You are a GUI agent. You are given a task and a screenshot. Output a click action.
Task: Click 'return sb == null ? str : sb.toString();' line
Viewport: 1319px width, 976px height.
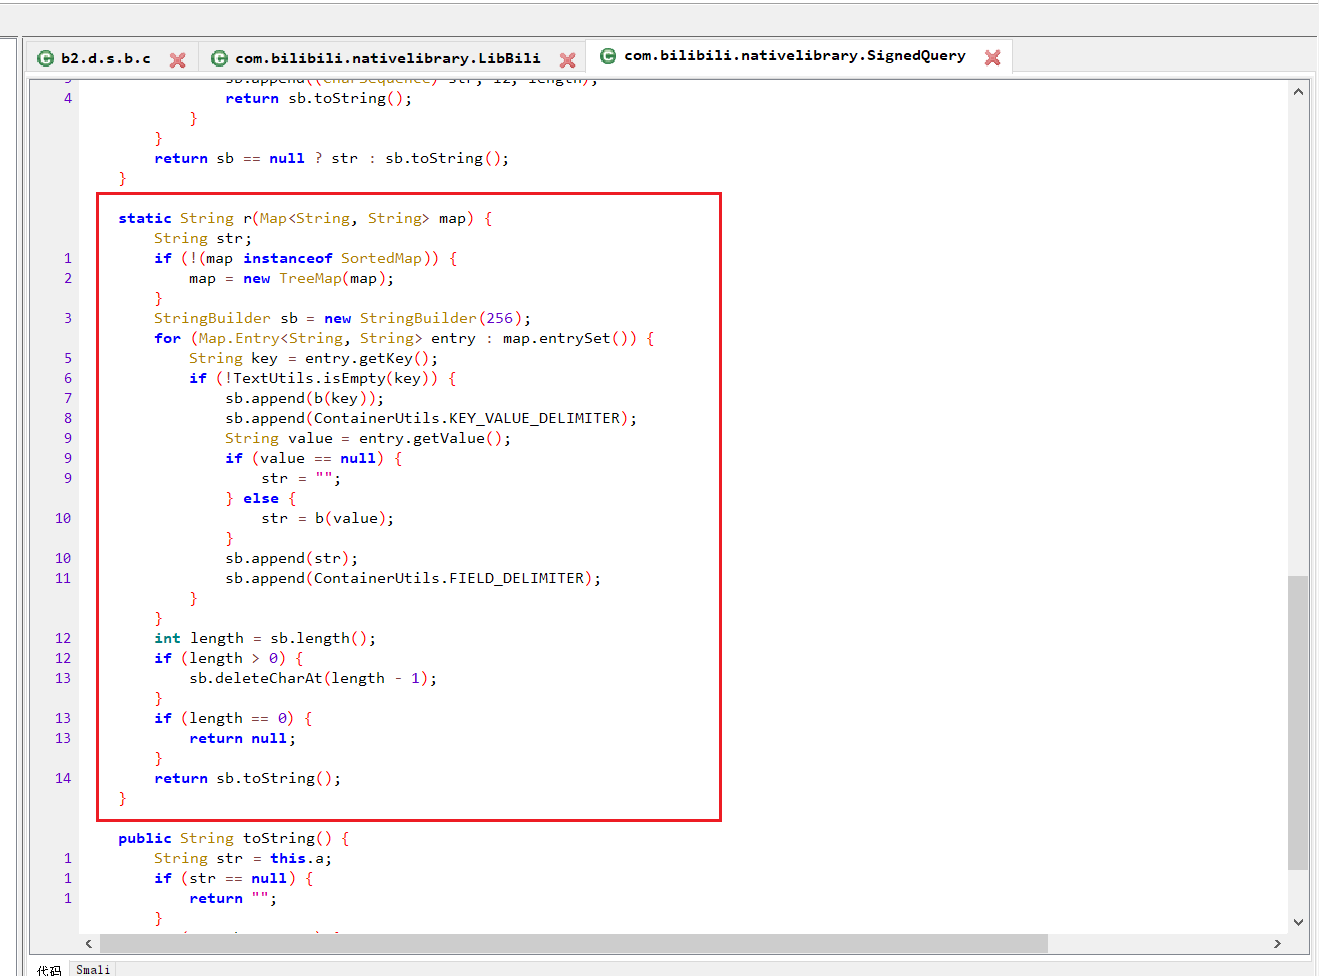point(331,158)
